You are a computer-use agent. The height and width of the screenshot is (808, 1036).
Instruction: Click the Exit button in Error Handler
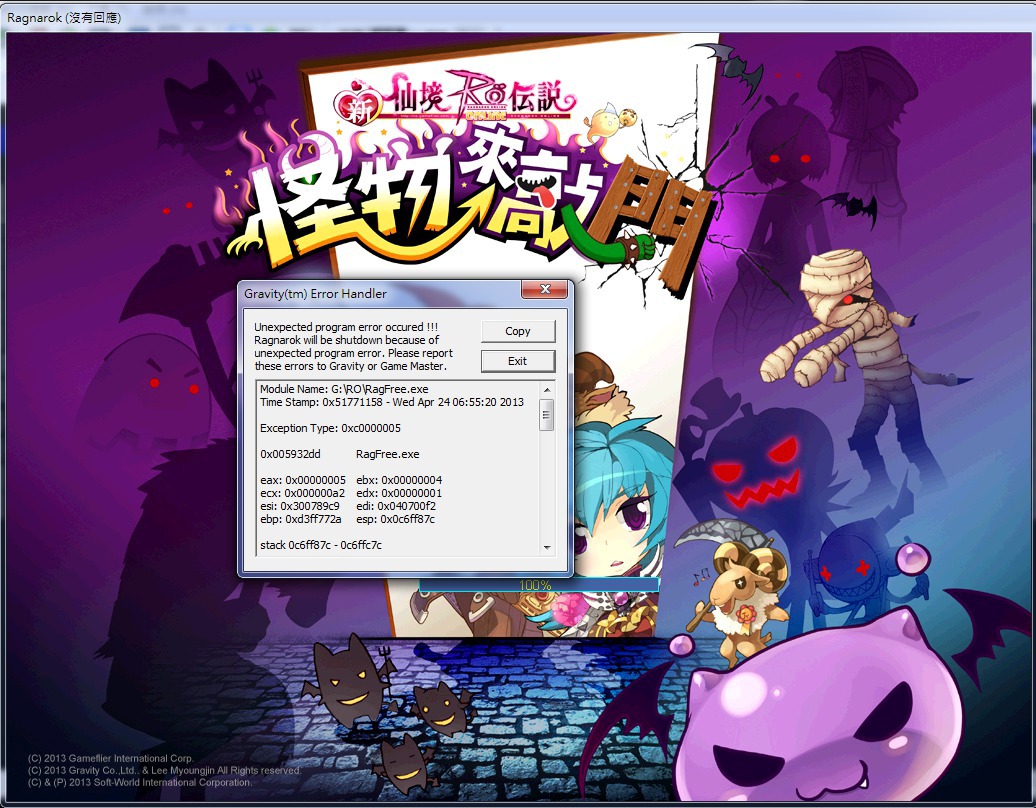tap(518, 361)
